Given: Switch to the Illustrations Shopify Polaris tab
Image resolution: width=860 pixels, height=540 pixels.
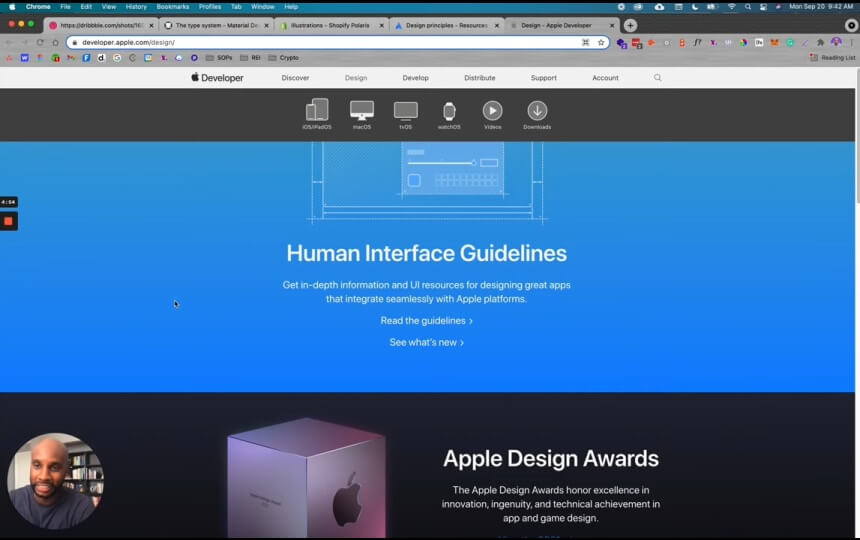Looking at the screenshot, I should click(330, 25).
